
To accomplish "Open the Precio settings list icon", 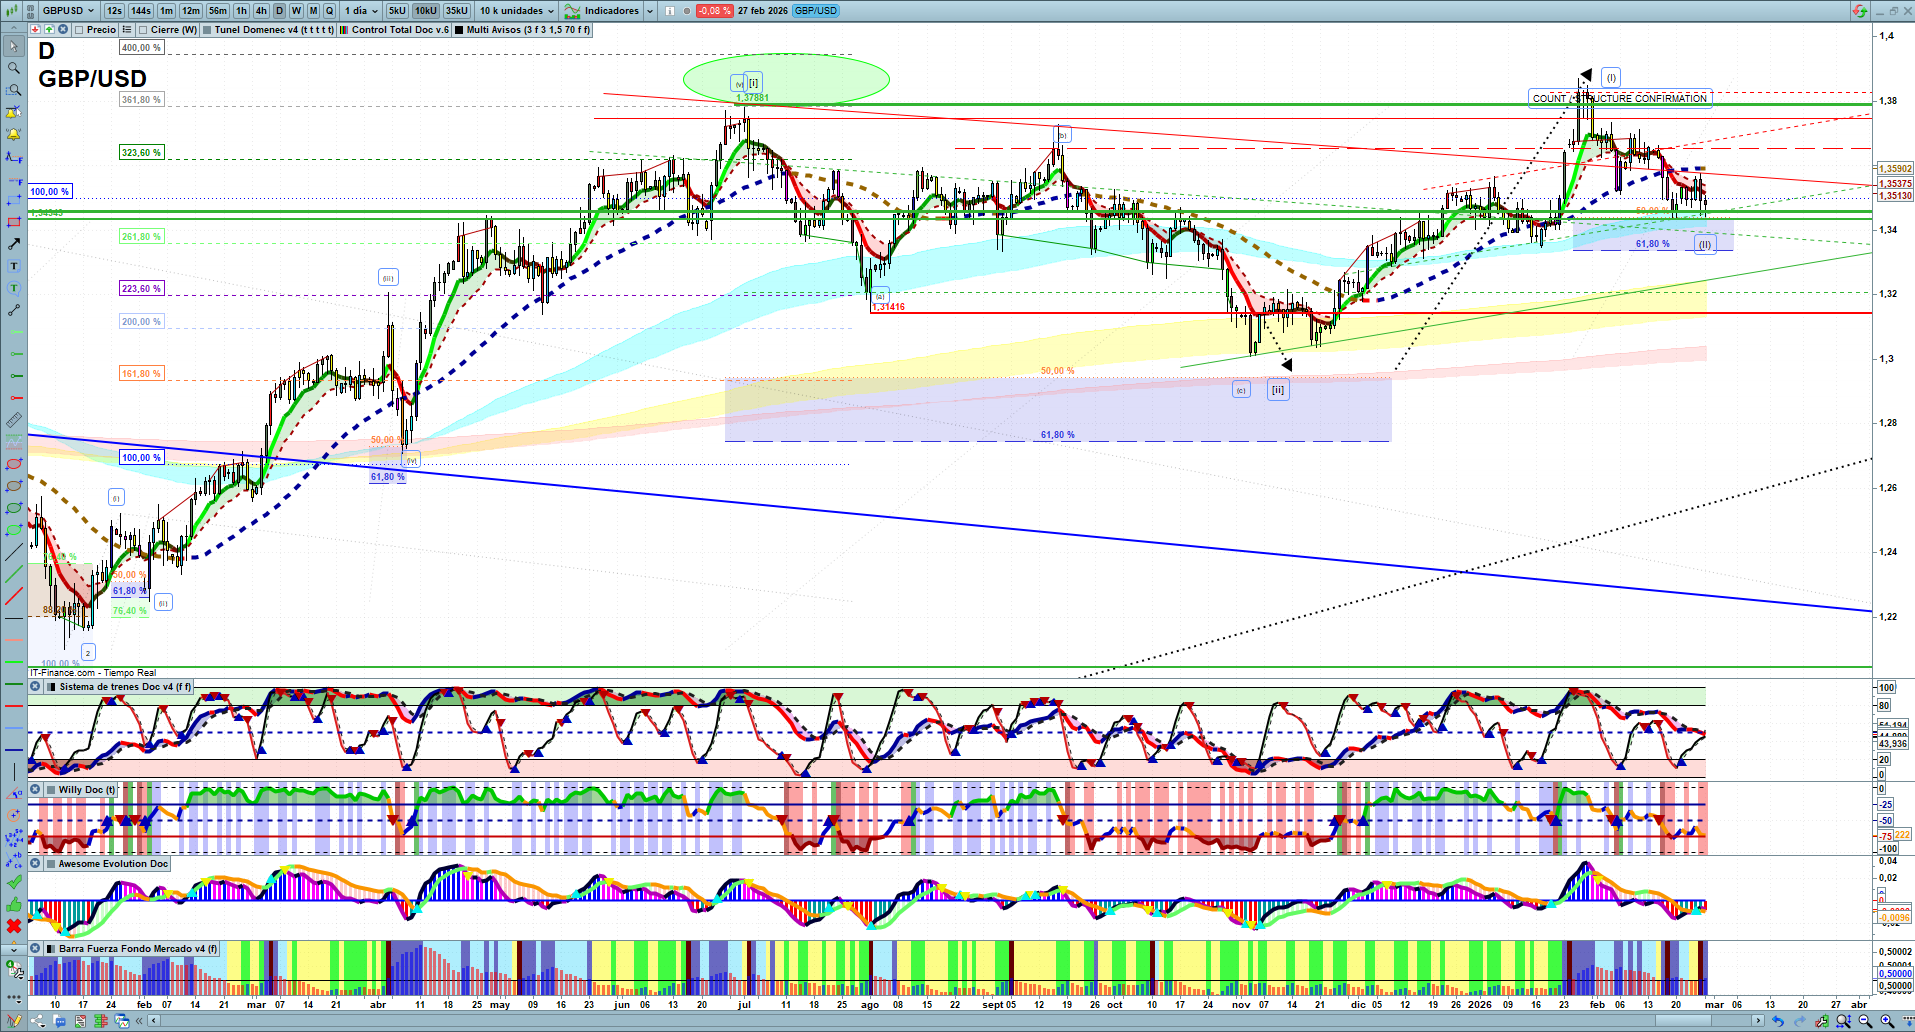I will pyautogui.click(x=127, y=30).
